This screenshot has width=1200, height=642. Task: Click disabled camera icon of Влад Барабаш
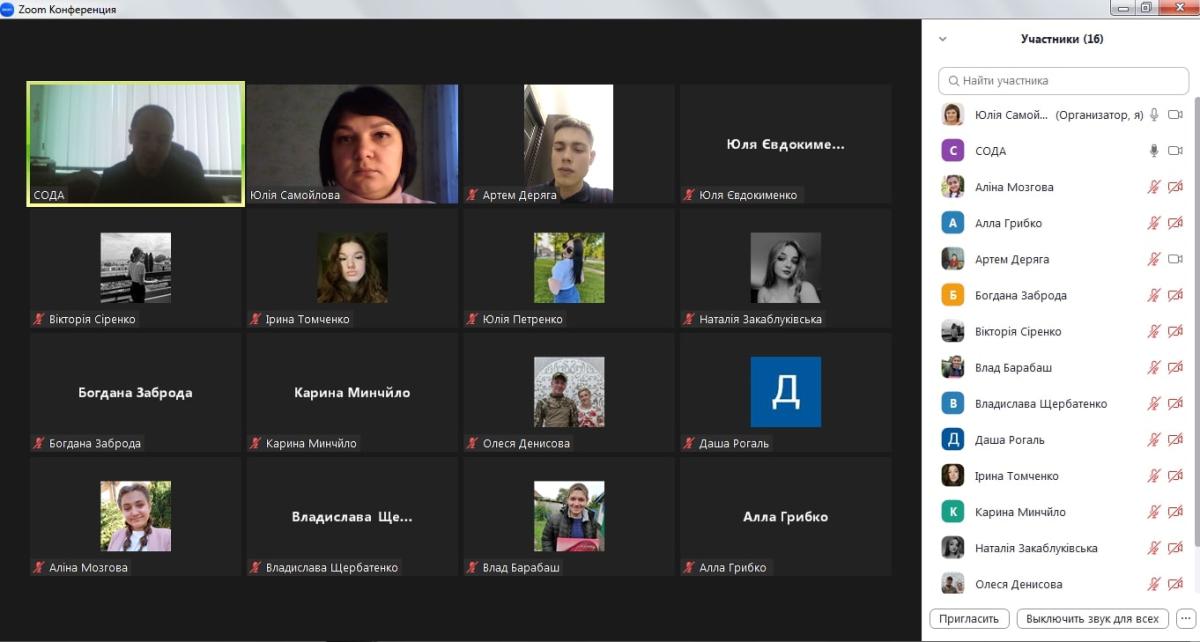point(1175,367)
